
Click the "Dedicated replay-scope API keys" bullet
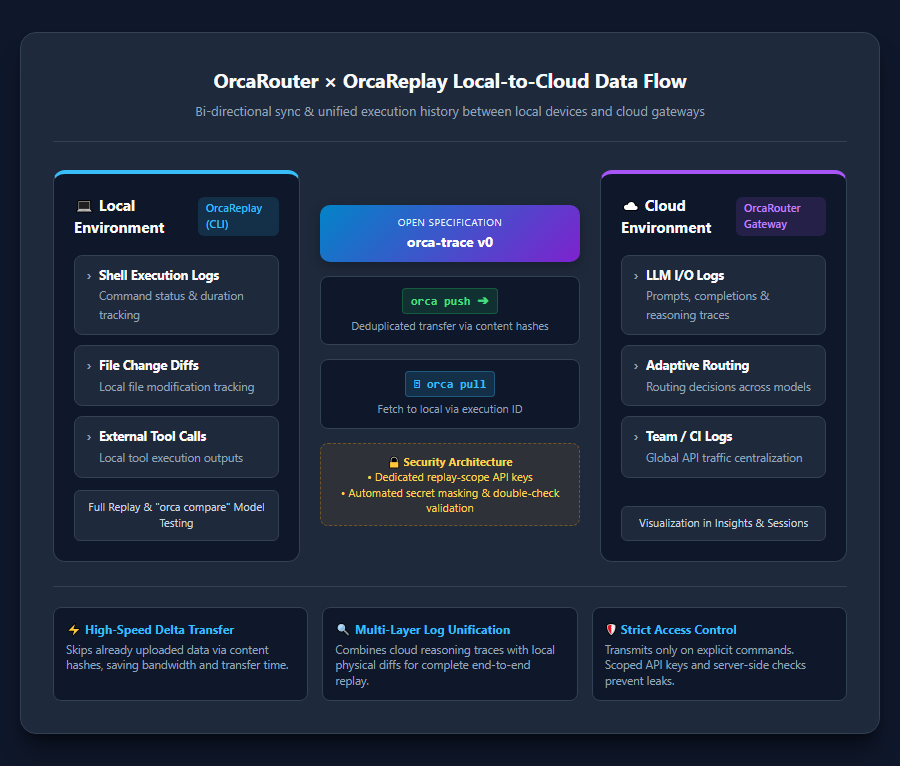[x=450, y=477]
